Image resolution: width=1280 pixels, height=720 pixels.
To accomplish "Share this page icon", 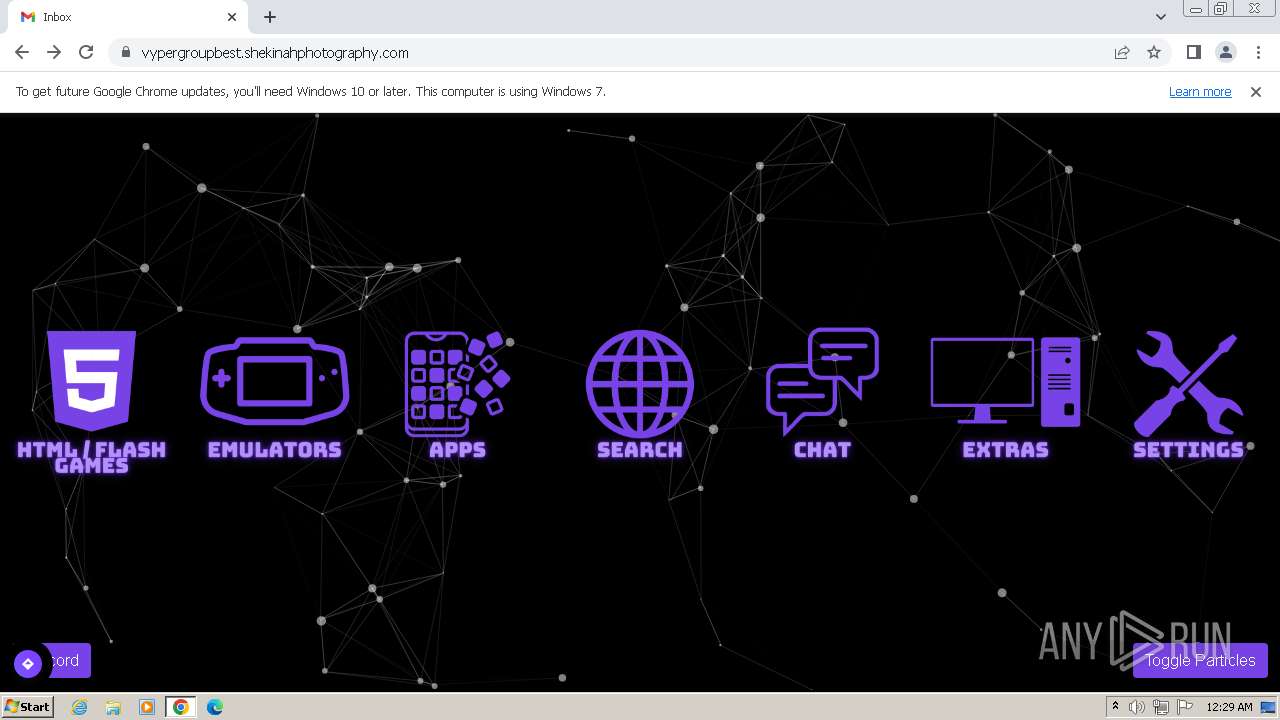I will (x=1122, y=53).
